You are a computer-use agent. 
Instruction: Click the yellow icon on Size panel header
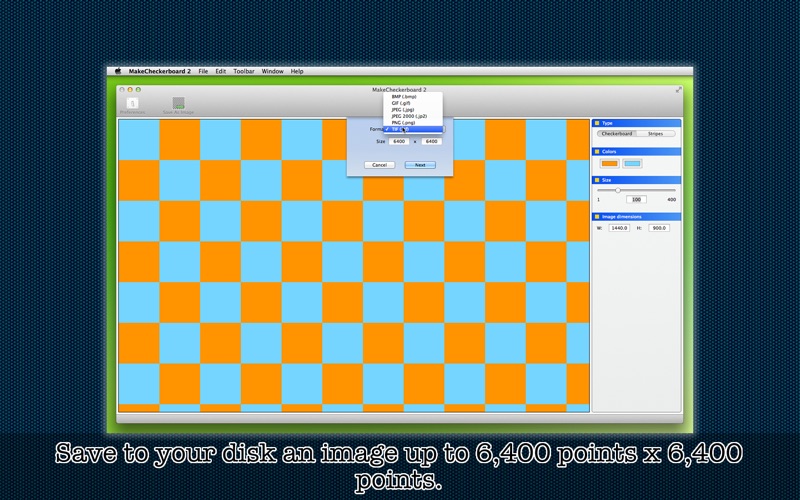(x=596, y=180)
